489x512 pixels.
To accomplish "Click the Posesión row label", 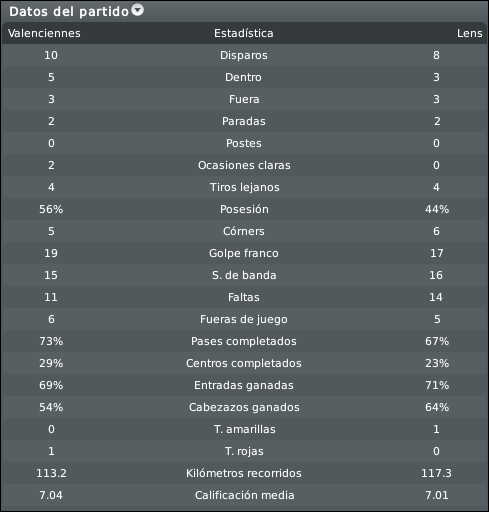I will click(244, 209).
